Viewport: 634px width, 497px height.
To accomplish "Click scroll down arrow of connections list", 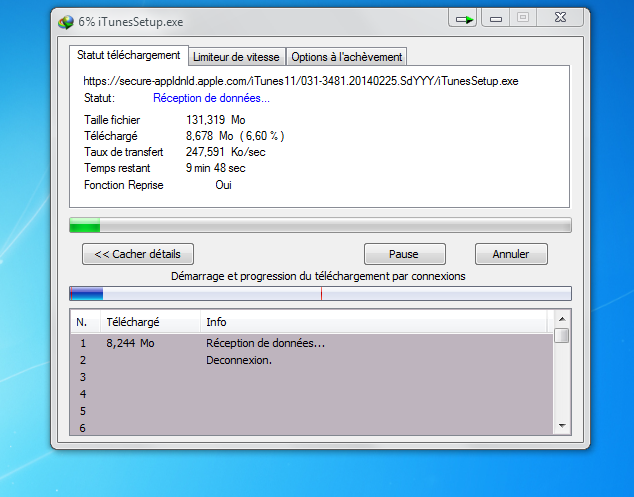I will coord(562,425).
